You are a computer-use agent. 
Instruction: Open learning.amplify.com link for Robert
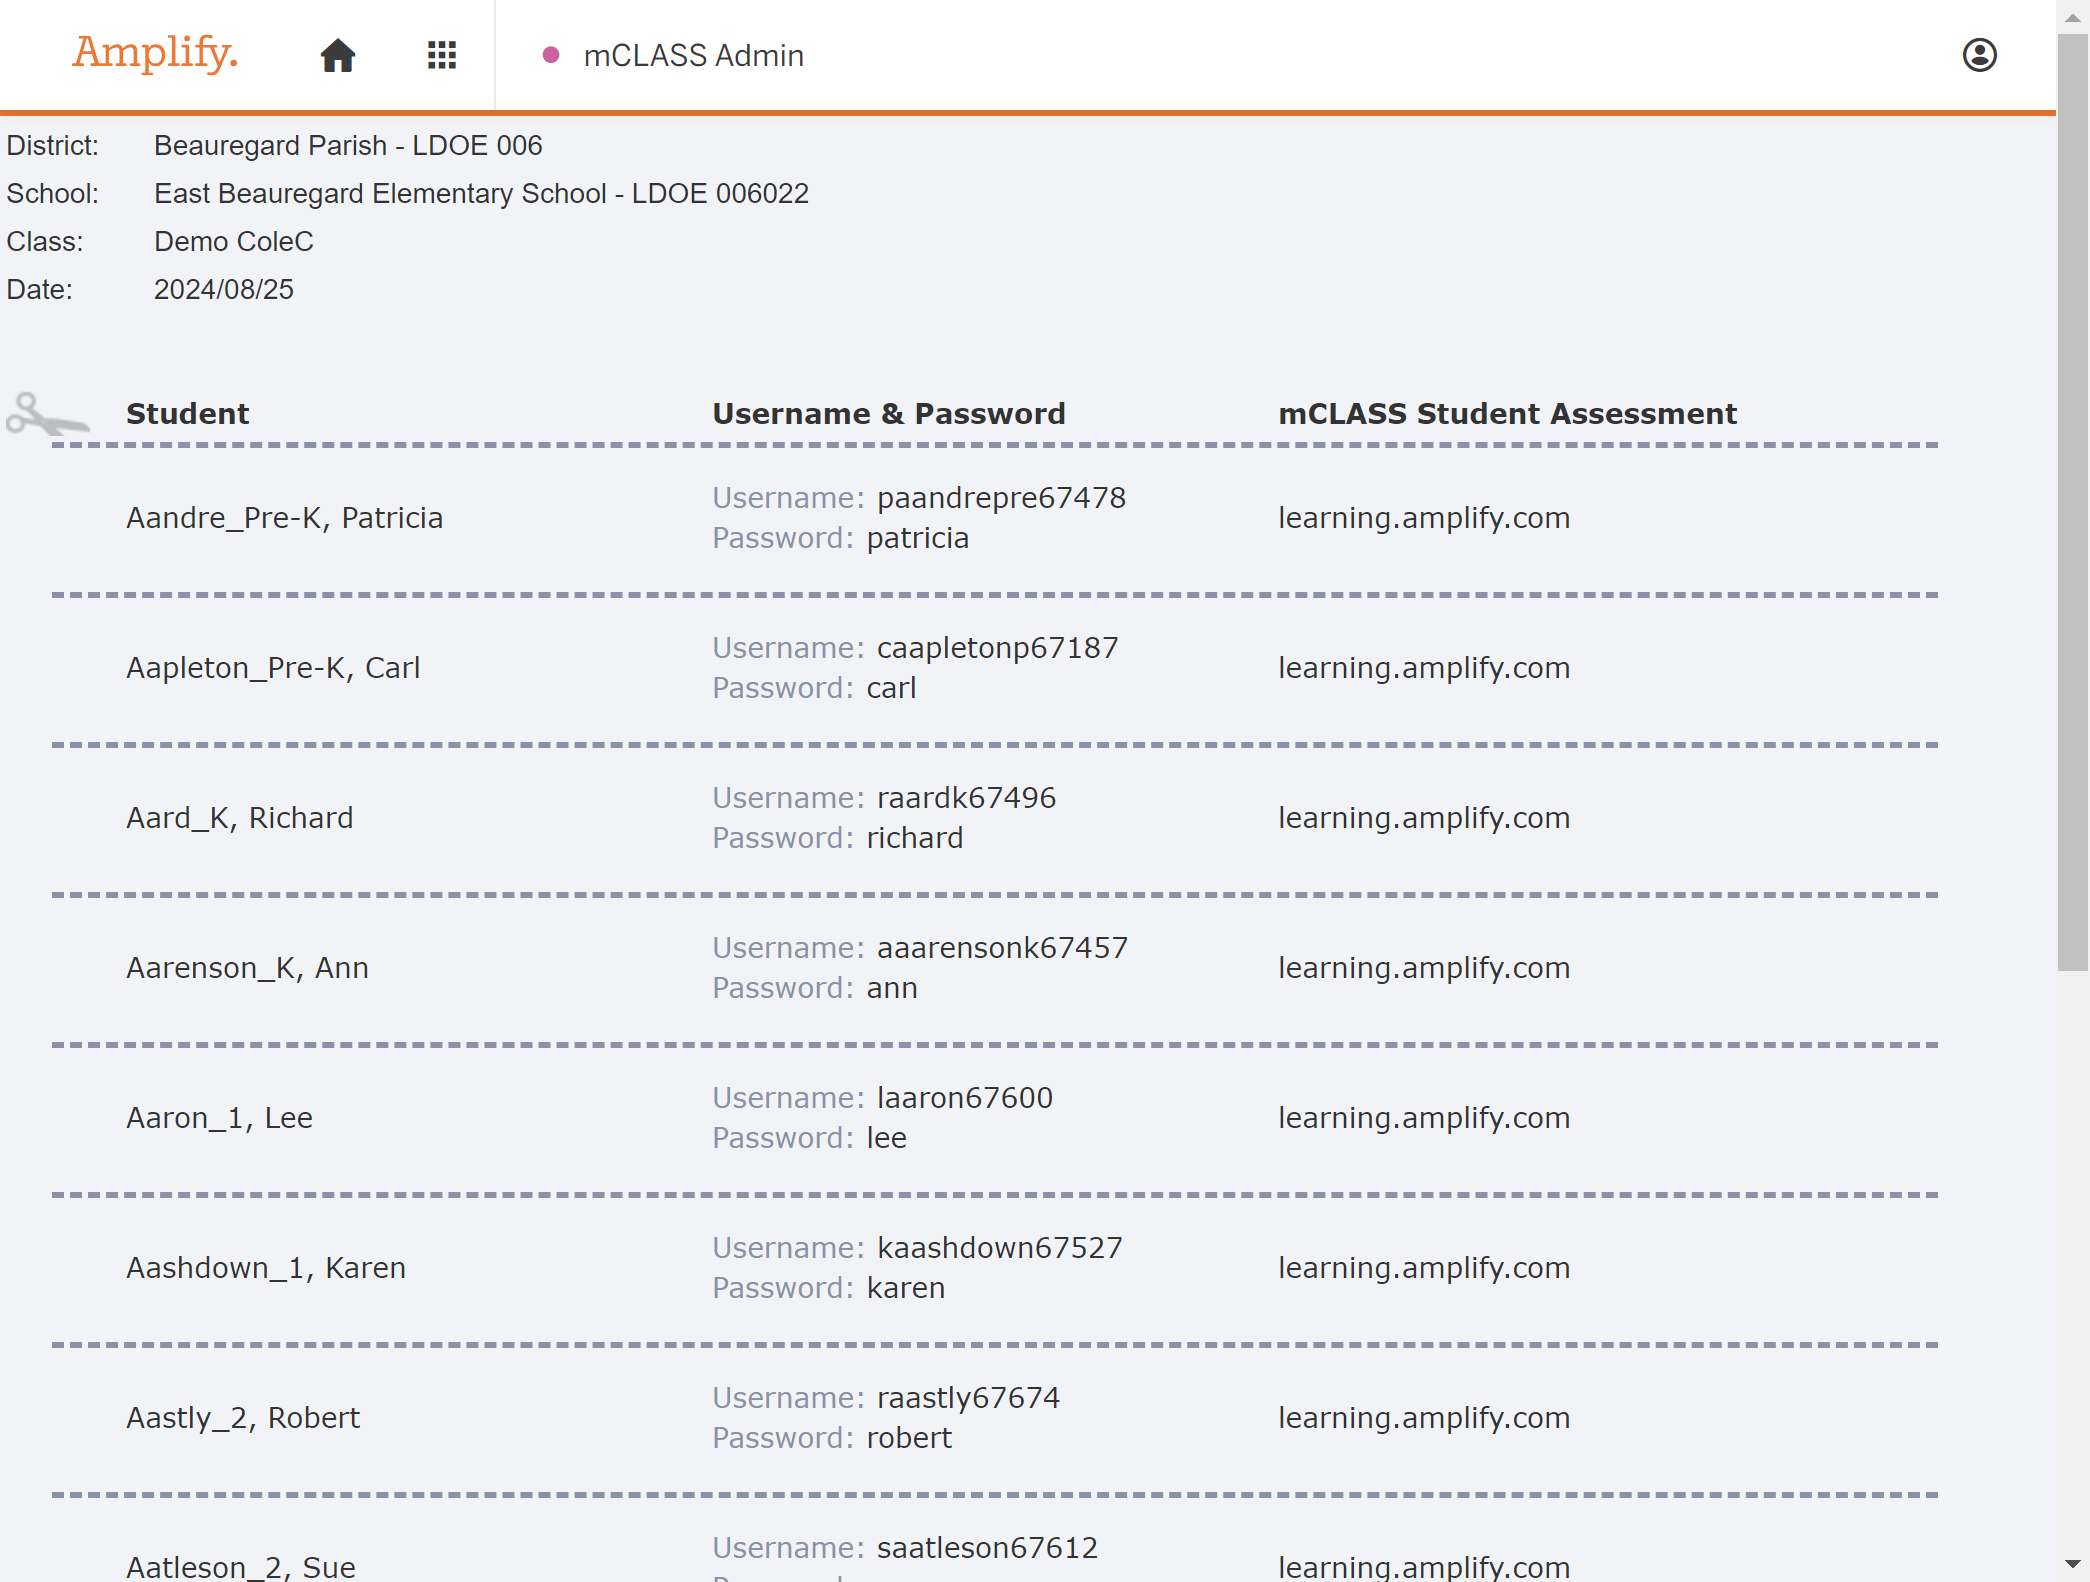point(1424,1418)
